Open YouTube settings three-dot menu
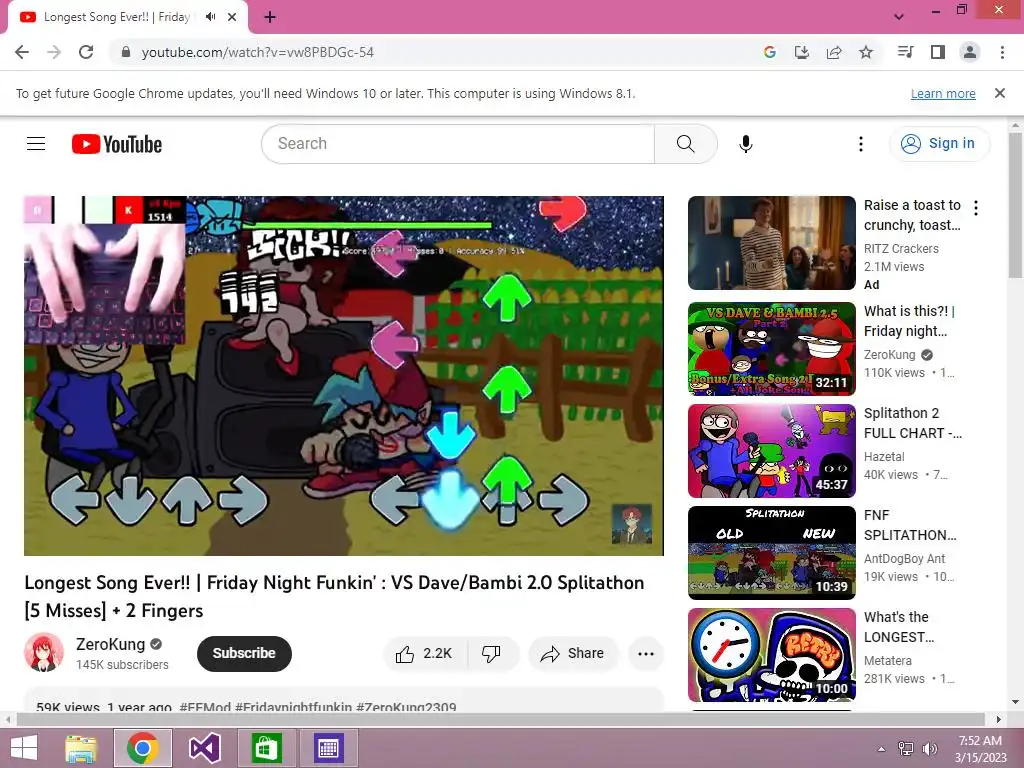The image size is (1024, 768). [861, 144]
